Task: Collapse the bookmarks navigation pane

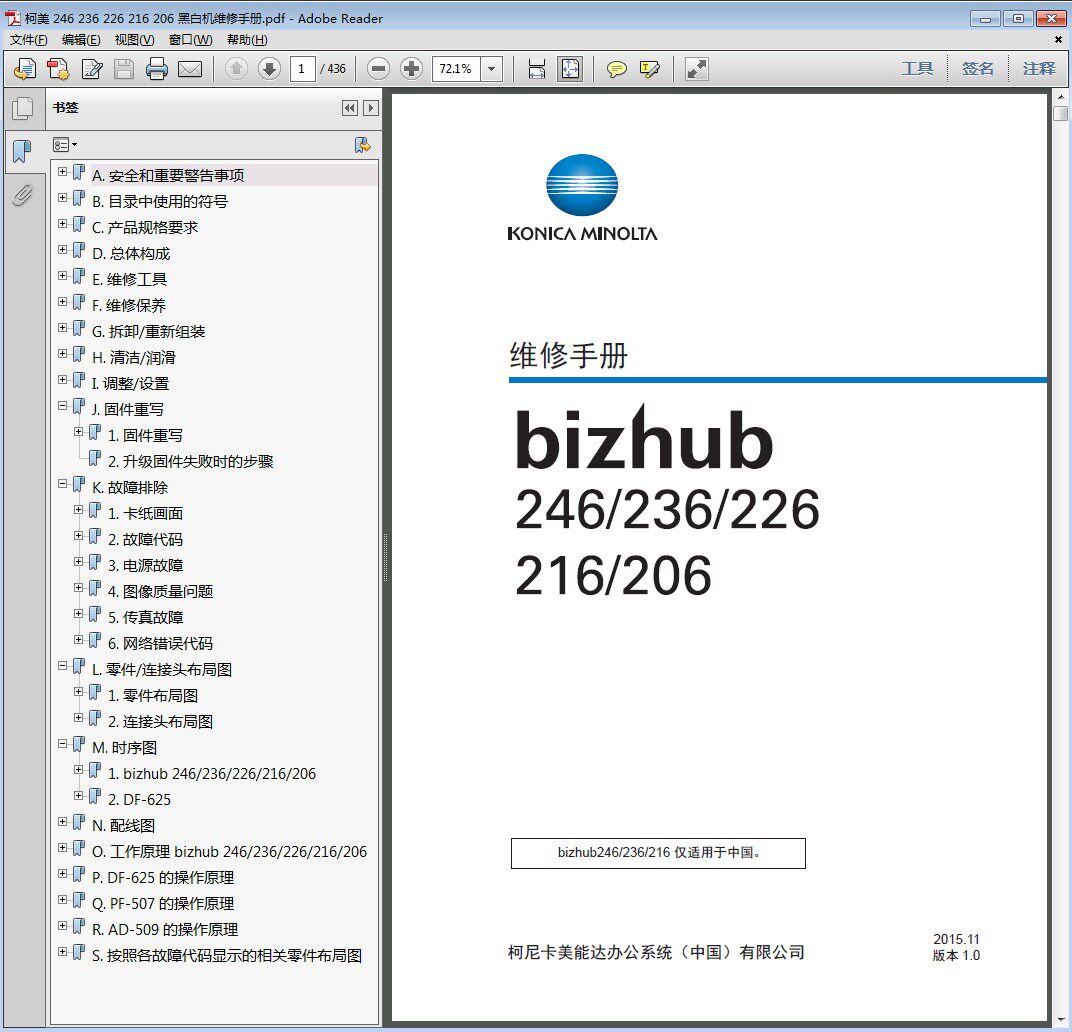Action: 350,108
